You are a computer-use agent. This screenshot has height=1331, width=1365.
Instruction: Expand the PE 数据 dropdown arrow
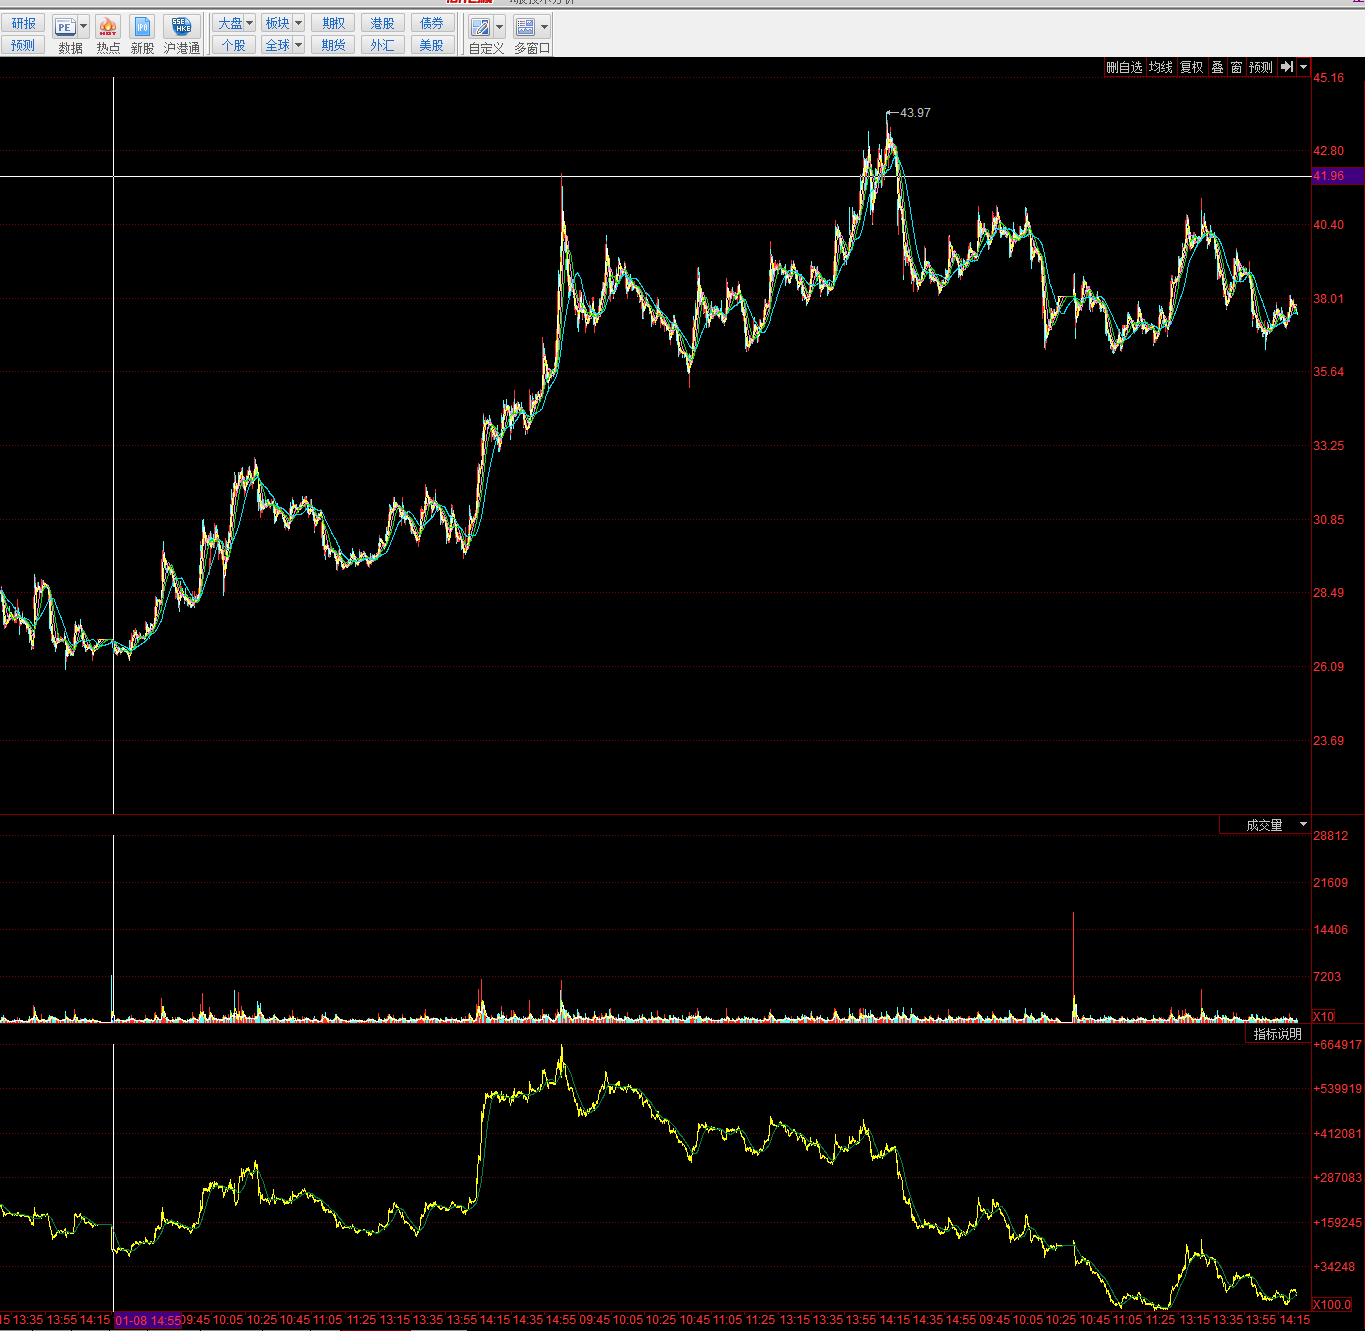tap(83, 27)
